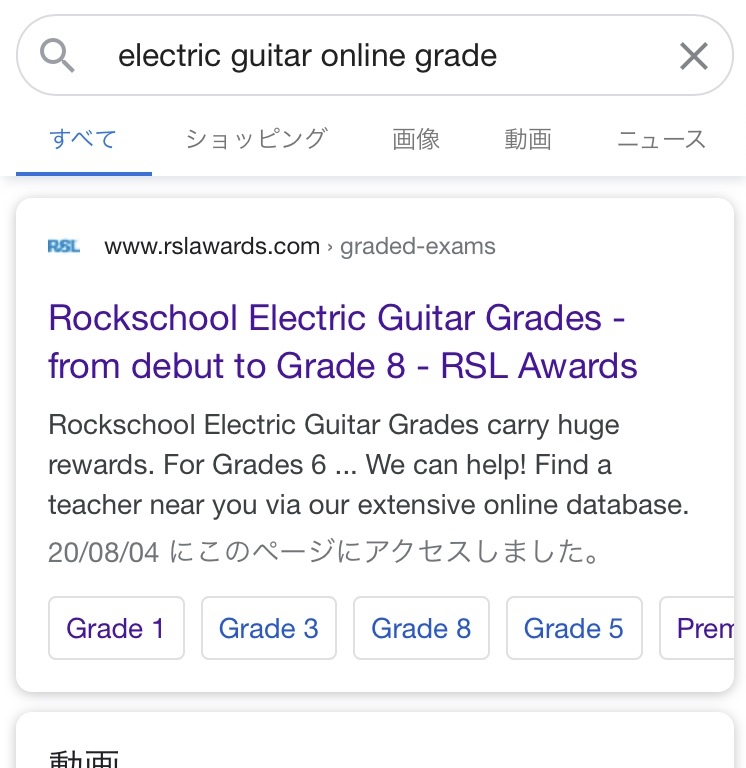
Task: Click the result snippet description text
Action: tap(368, 465)
